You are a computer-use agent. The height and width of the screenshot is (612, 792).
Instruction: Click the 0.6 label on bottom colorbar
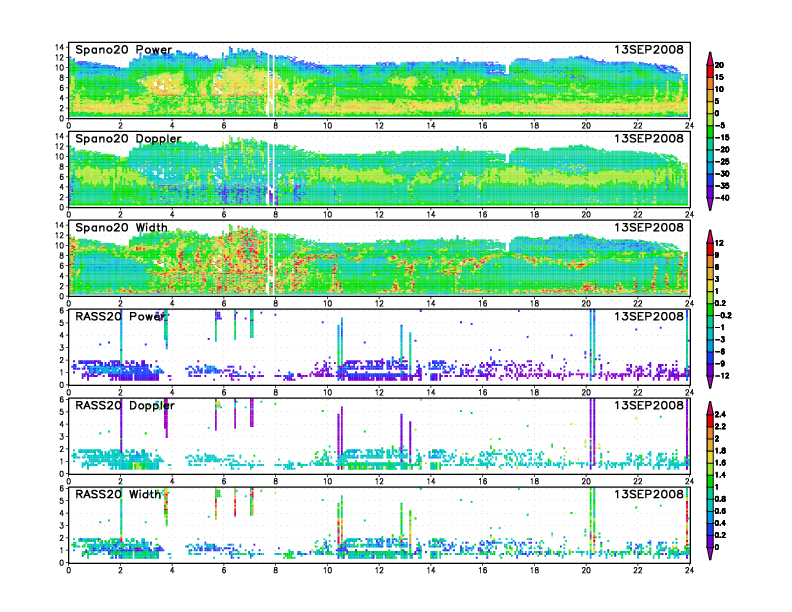(721, 511)
